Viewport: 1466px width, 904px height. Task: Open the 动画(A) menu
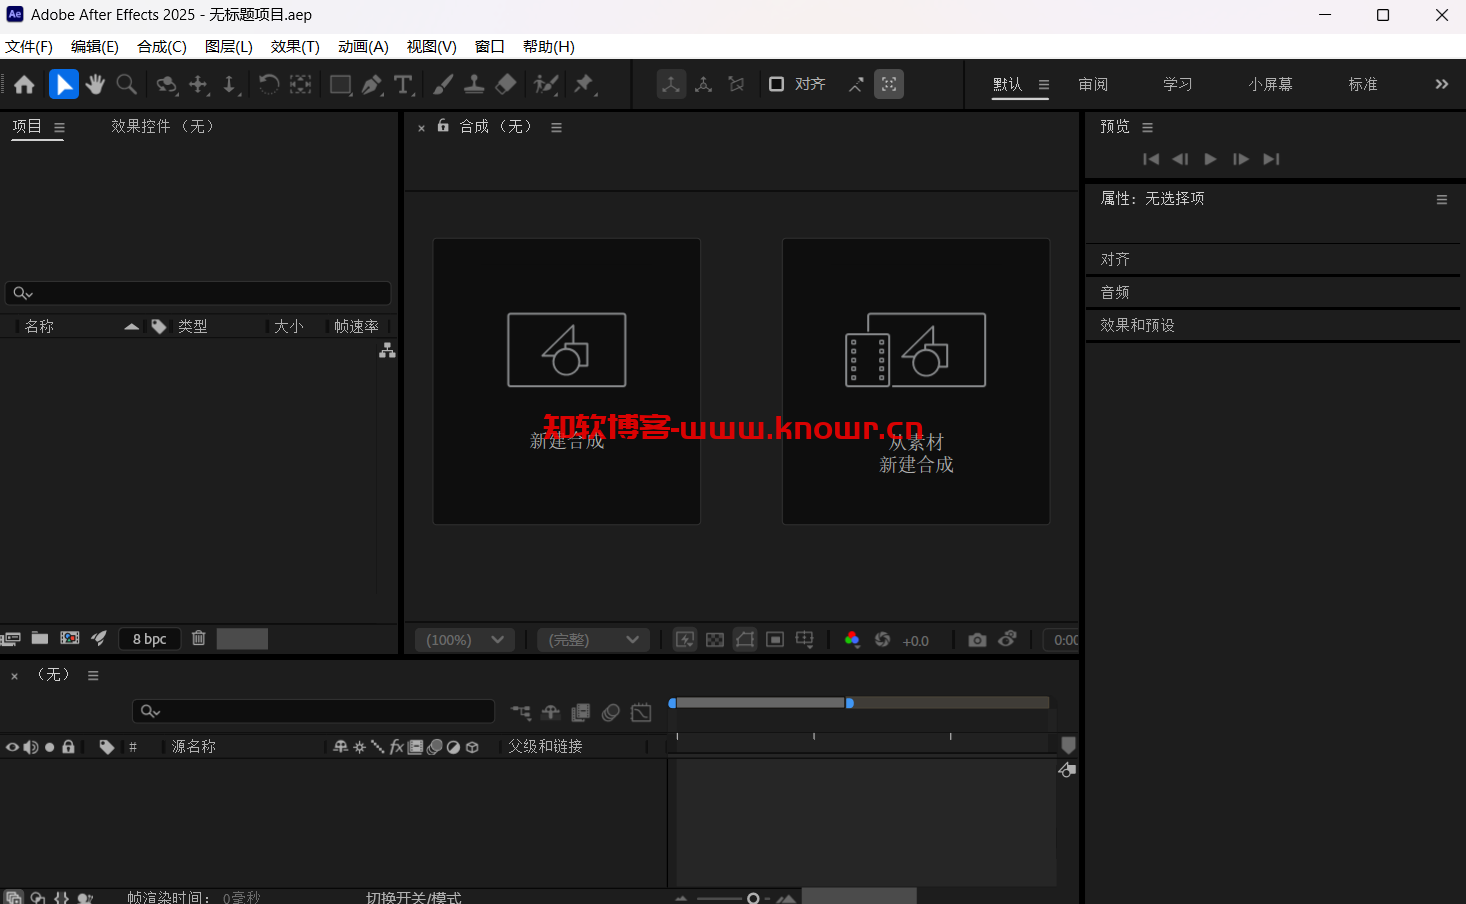363,47
